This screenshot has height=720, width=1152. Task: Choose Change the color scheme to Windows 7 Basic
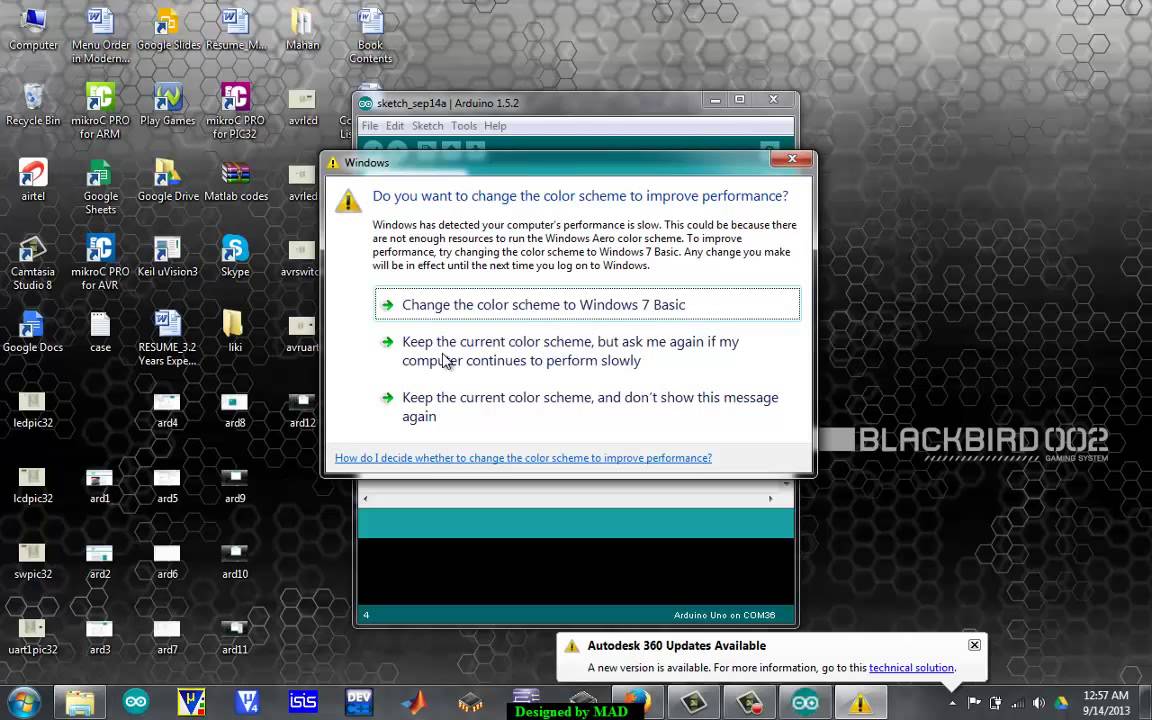point(587,304)
